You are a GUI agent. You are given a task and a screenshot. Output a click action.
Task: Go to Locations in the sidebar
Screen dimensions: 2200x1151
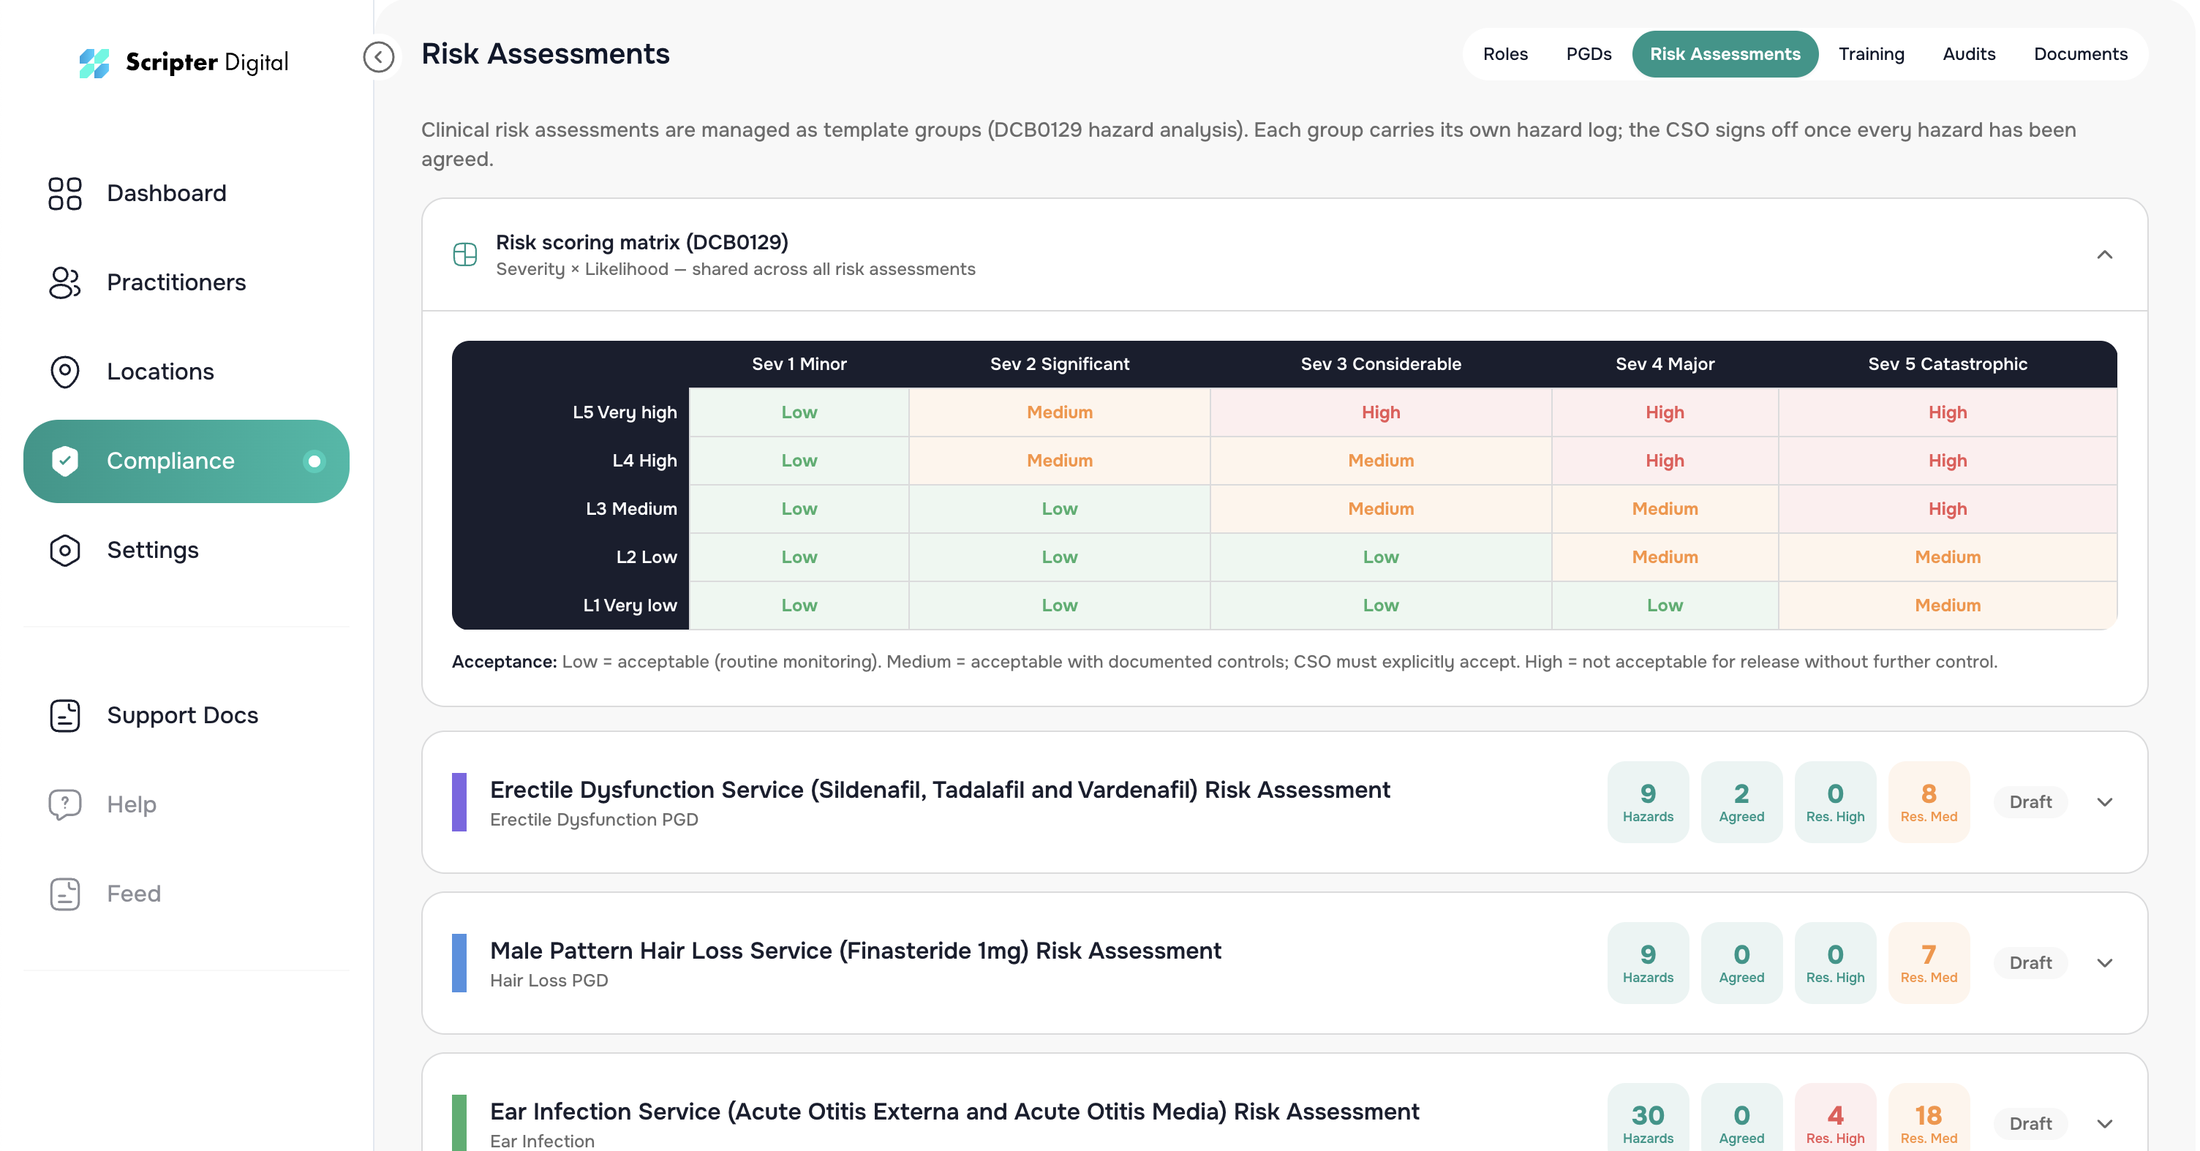(x=186, y=371)
